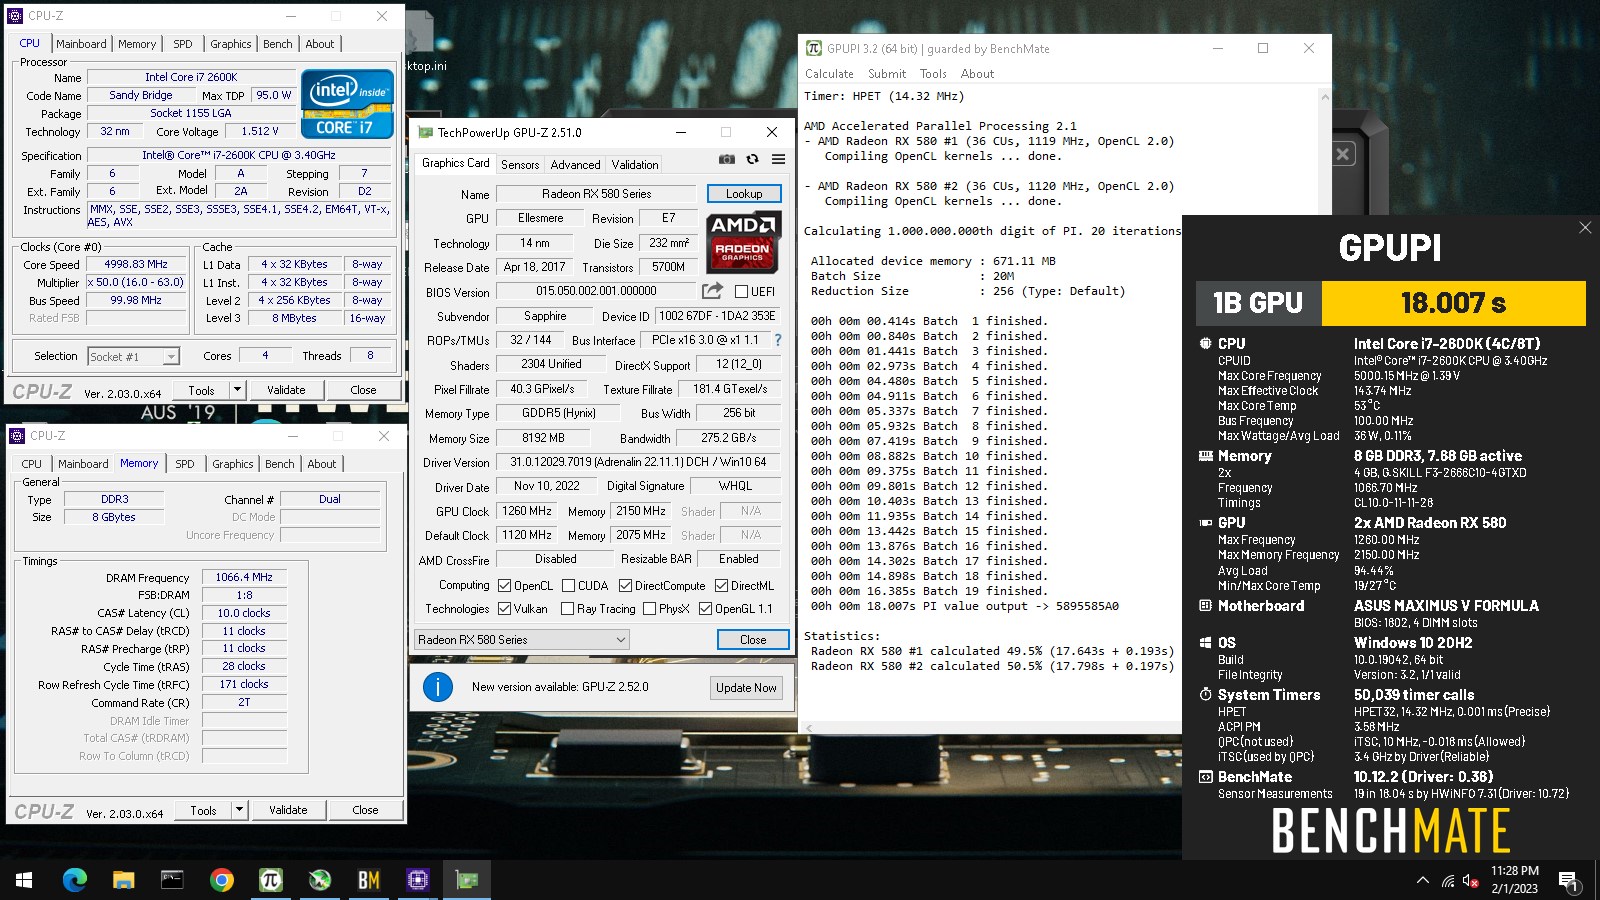Viewport: 1600px width, 900px height.
Task: Open the GPU-Z hamburger menu
Action: click(778, 159)
